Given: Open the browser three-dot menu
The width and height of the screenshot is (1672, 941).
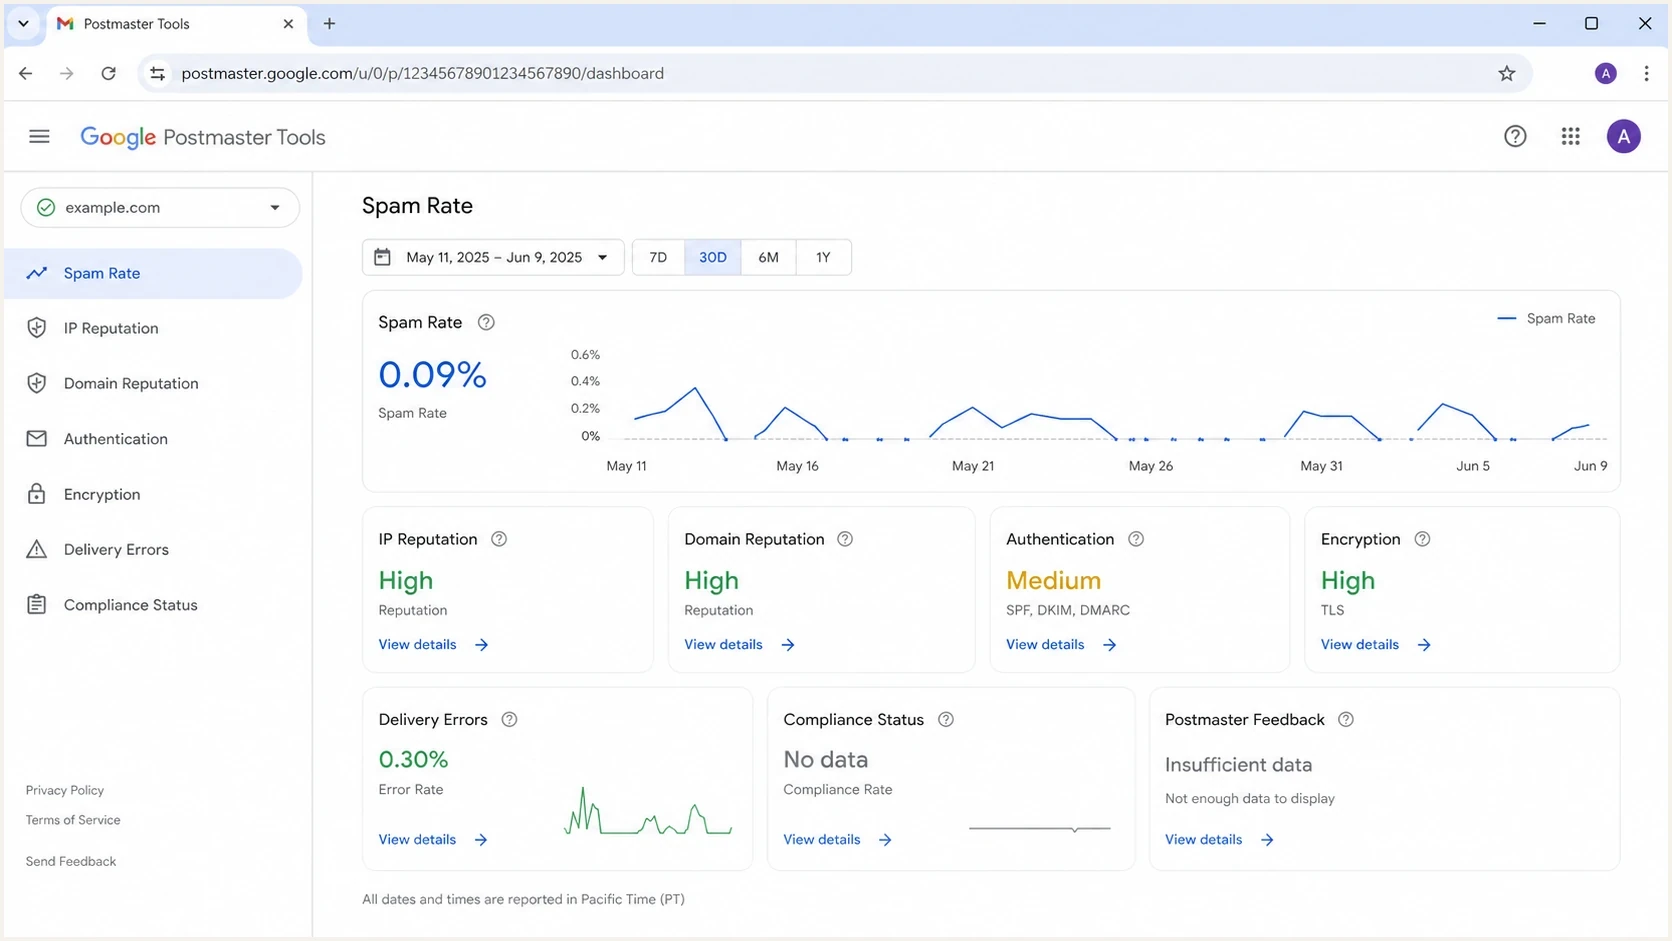Looking at the screenshot, I should point(1646,73).
